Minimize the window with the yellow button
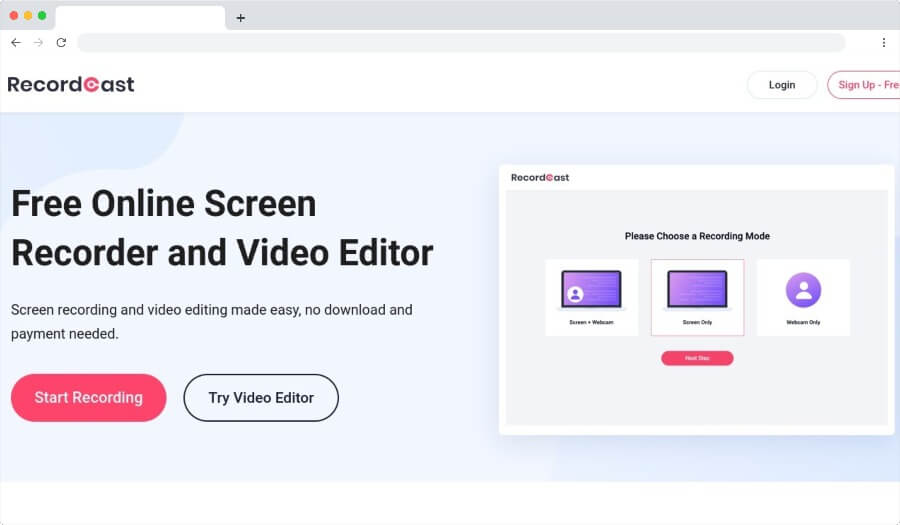The width and height of the screenshot is (900, 525). (x=28, y=15)
